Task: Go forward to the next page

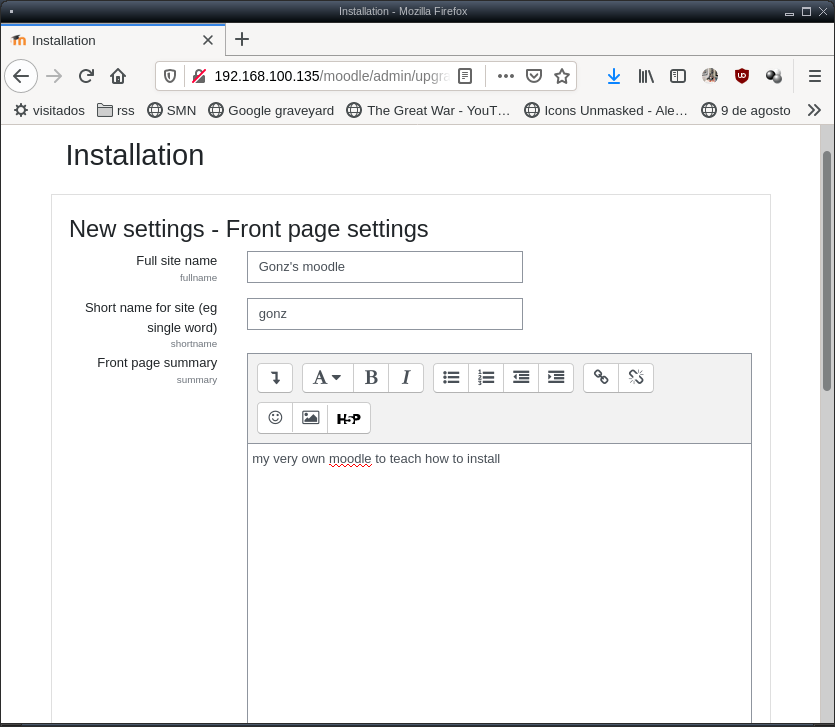Action: click(54, 76)
